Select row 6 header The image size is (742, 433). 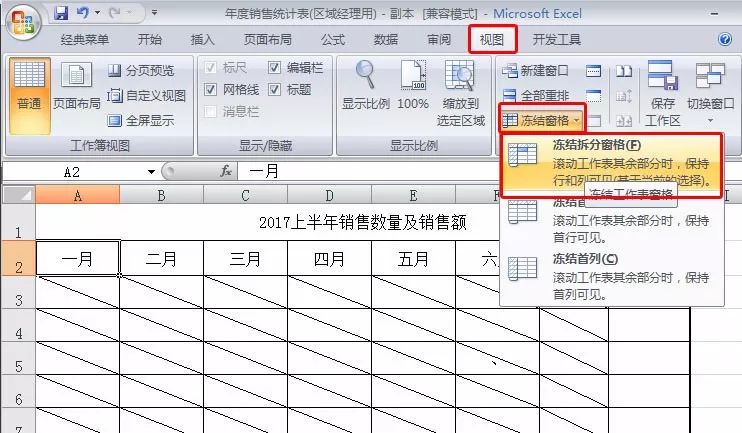[x=18, y=392]
